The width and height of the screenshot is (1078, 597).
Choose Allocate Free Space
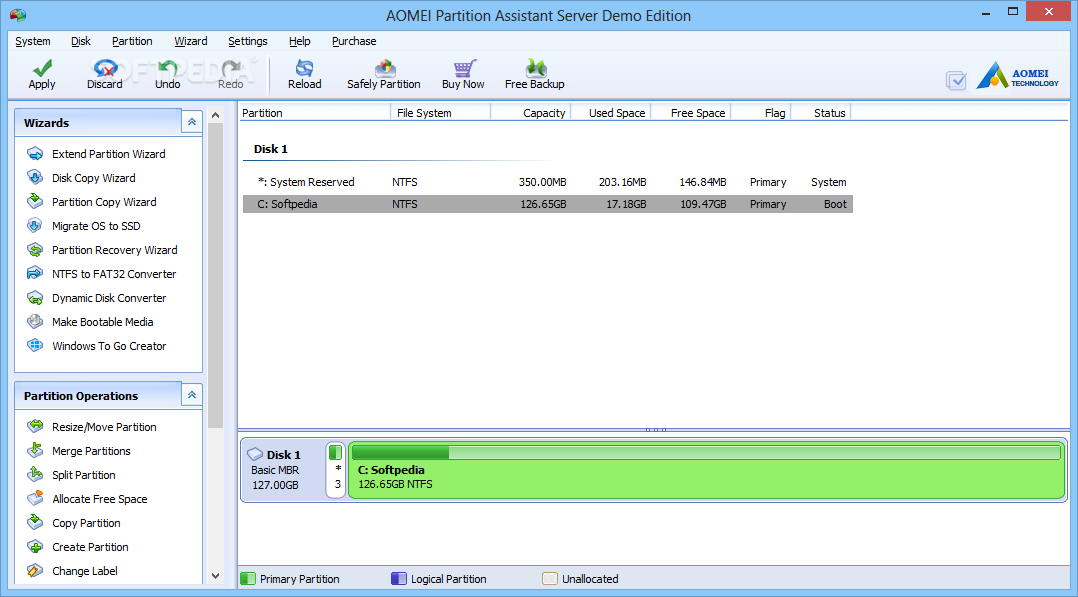pos(100,499)
